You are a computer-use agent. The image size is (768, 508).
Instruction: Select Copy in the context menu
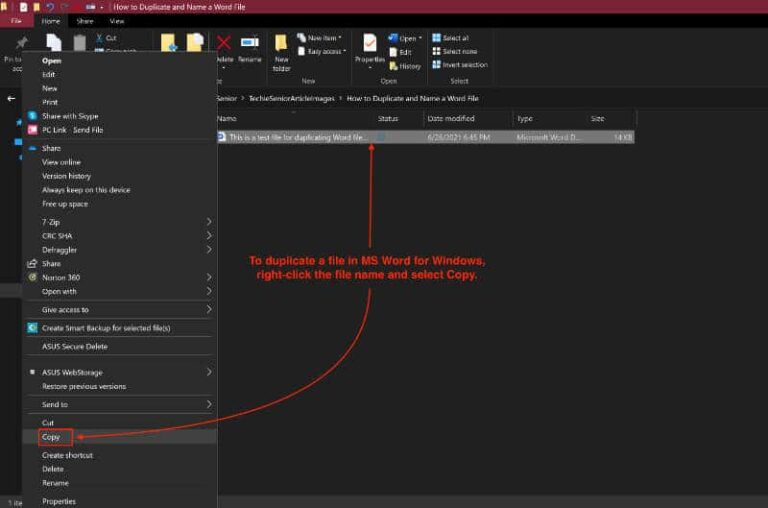coord(51,437)
